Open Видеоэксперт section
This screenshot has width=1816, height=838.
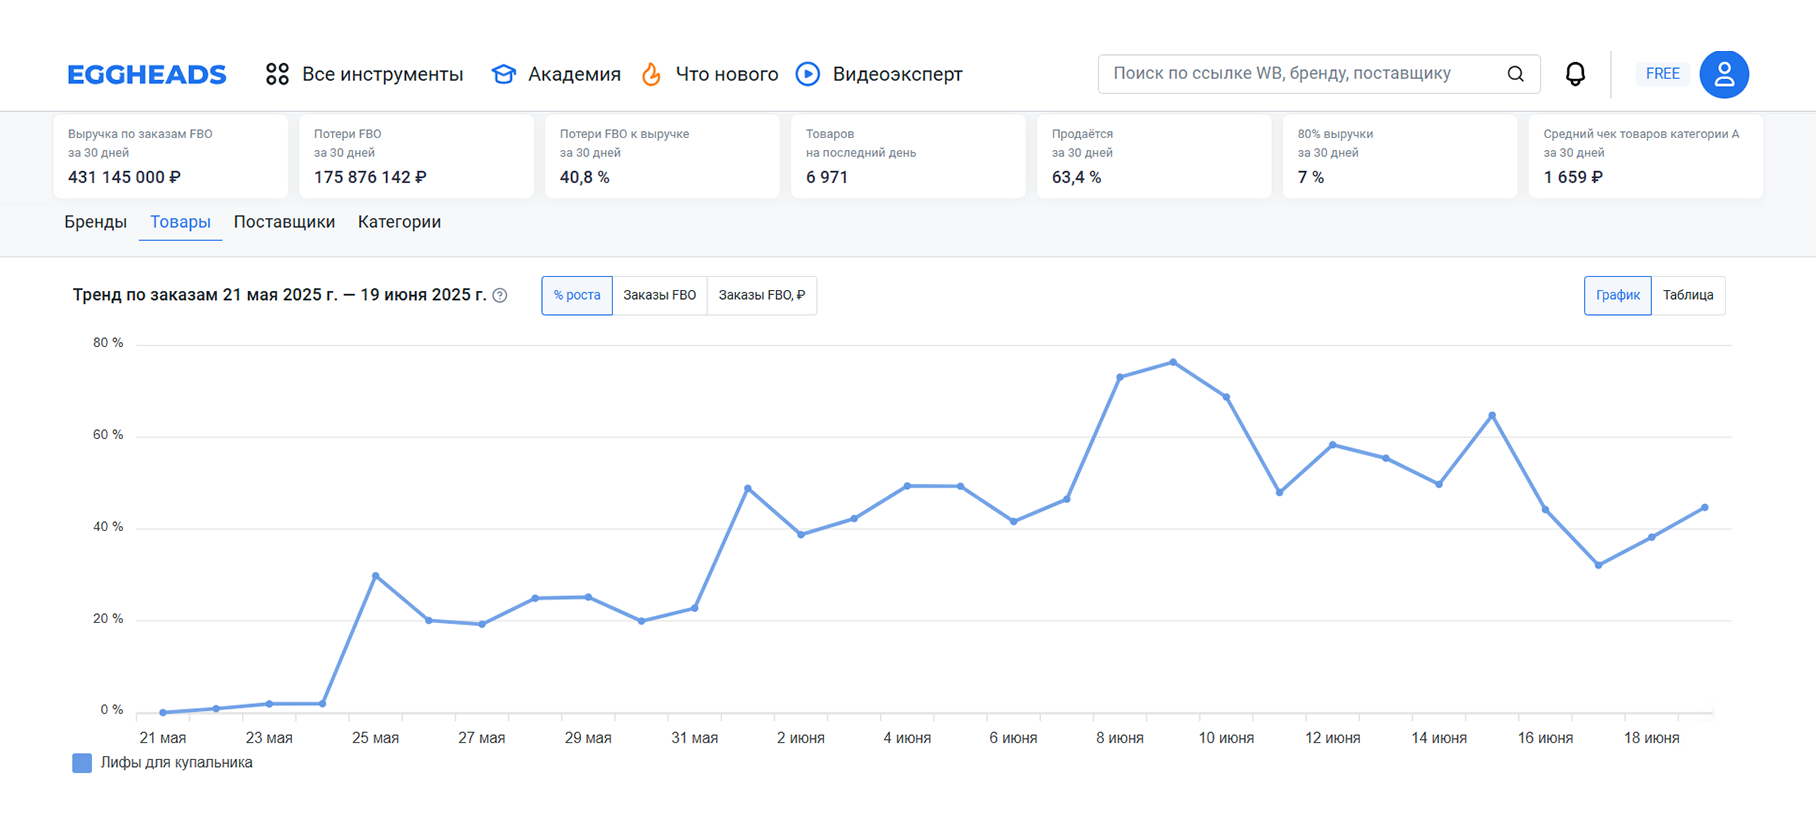pyautogui.click(x=897, y=74)
